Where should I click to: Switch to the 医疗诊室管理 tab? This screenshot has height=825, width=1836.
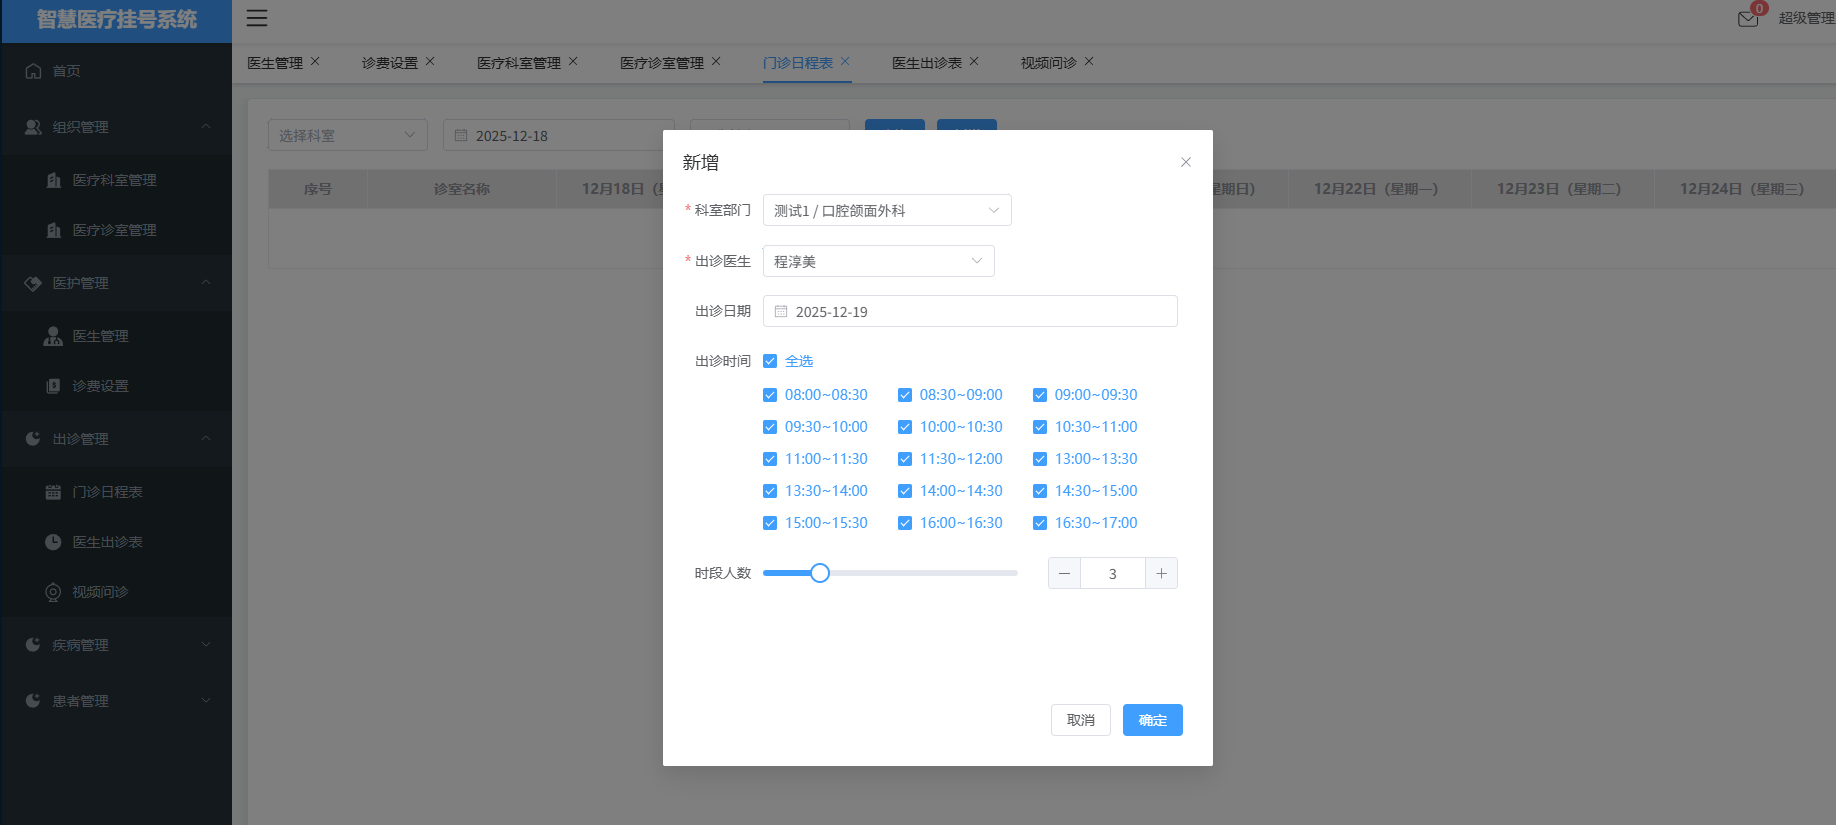662,63
